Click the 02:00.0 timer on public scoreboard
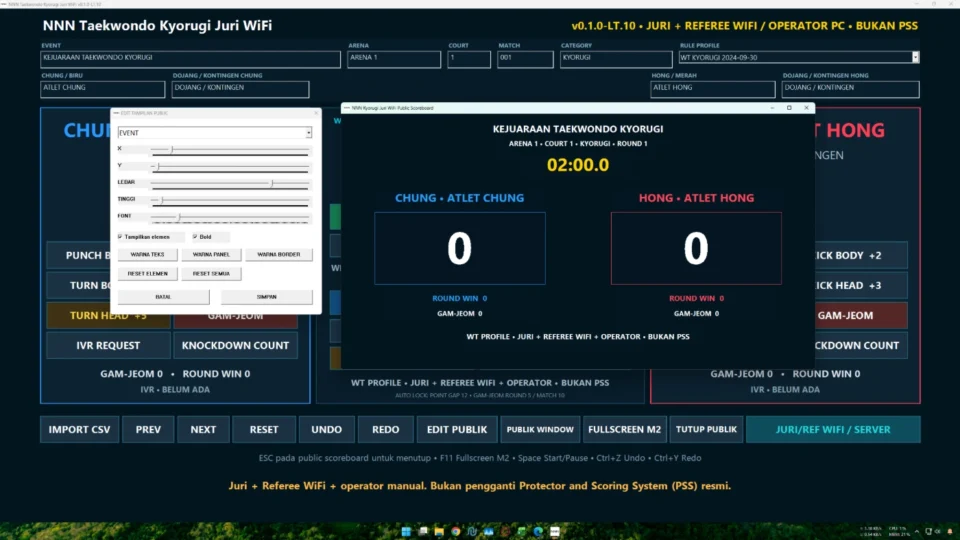This screenshot has width=960, height=540. (578, 165)
